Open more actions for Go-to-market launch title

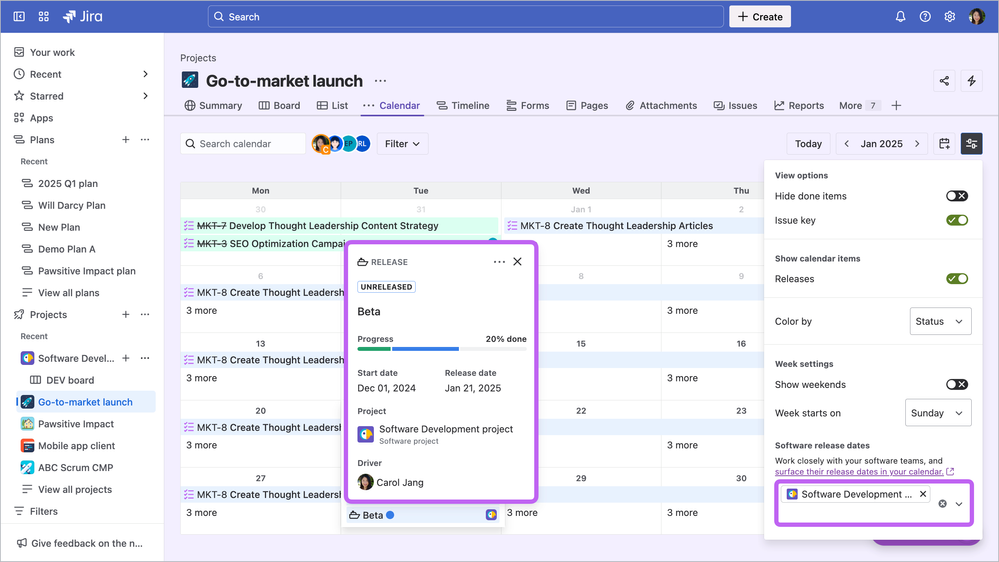click(x=380, y=81)
